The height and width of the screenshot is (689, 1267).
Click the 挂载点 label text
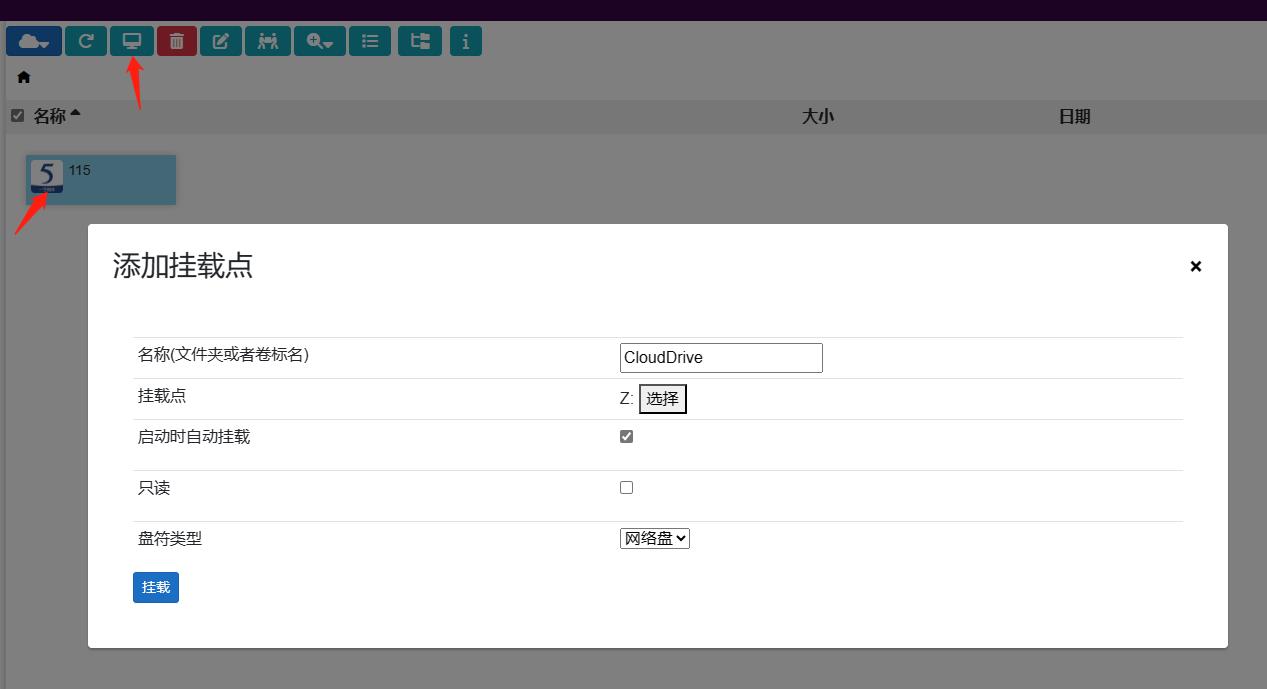coord(162,395)
